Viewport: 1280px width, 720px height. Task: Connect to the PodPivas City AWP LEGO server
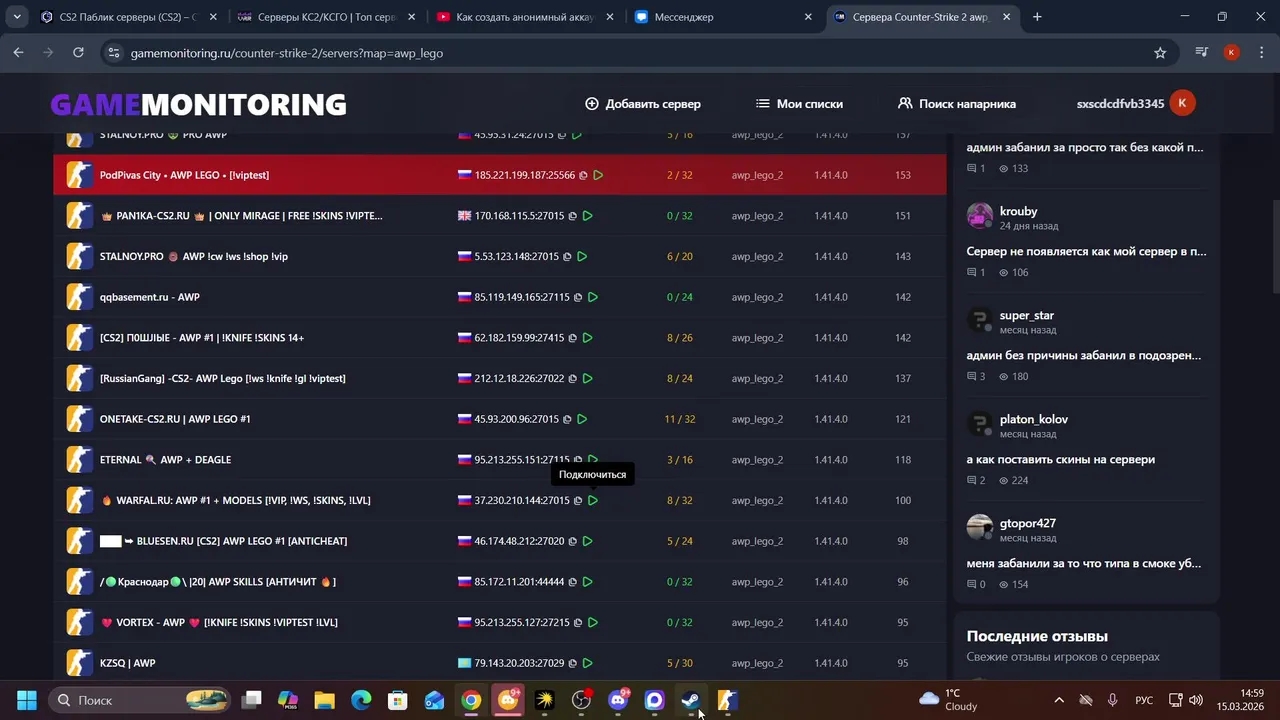(598, 175)
